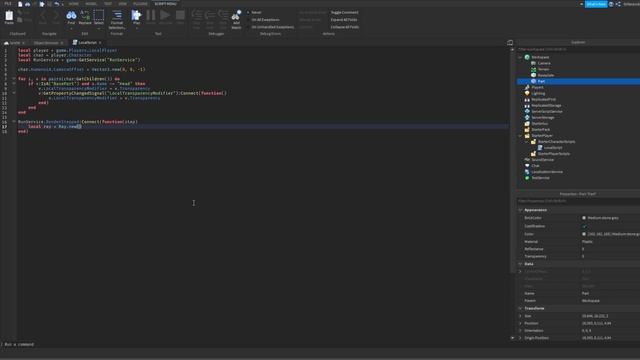This screenshot has width=640, height=360.
Task: Open the VIEW ribbon tab
Action: 122,4
